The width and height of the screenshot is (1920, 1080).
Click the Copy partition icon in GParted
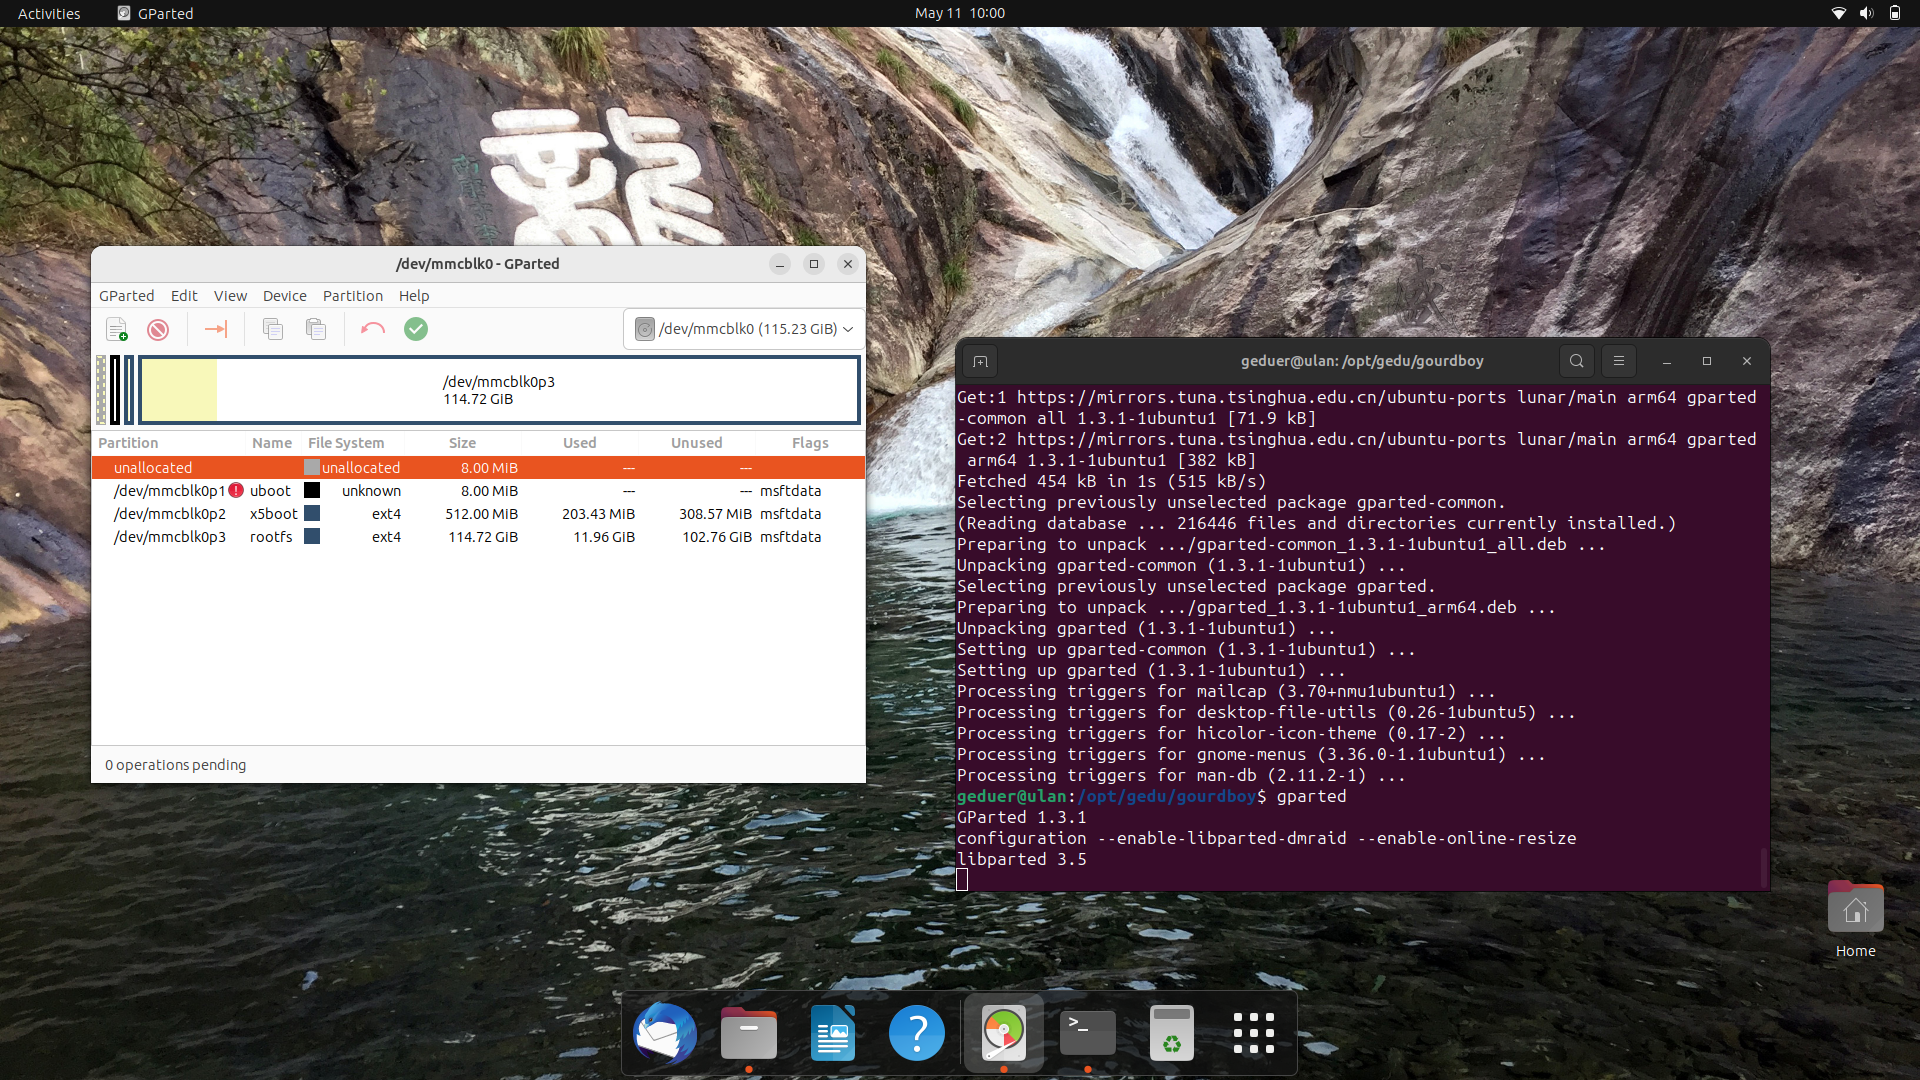(273, 329)
